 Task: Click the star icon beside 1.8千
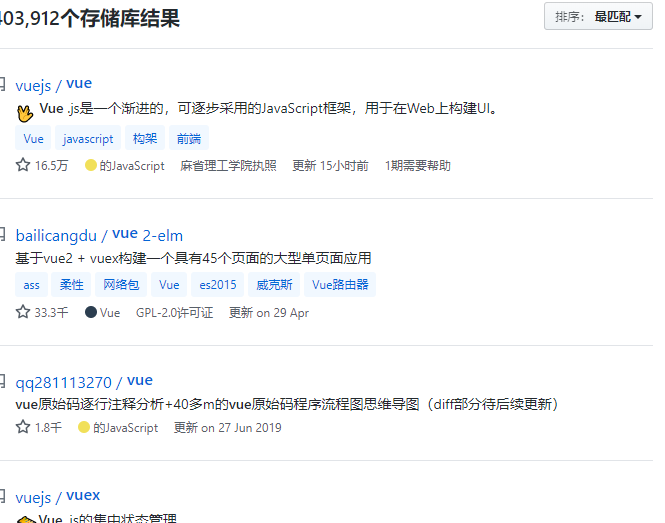coord(23,427)
